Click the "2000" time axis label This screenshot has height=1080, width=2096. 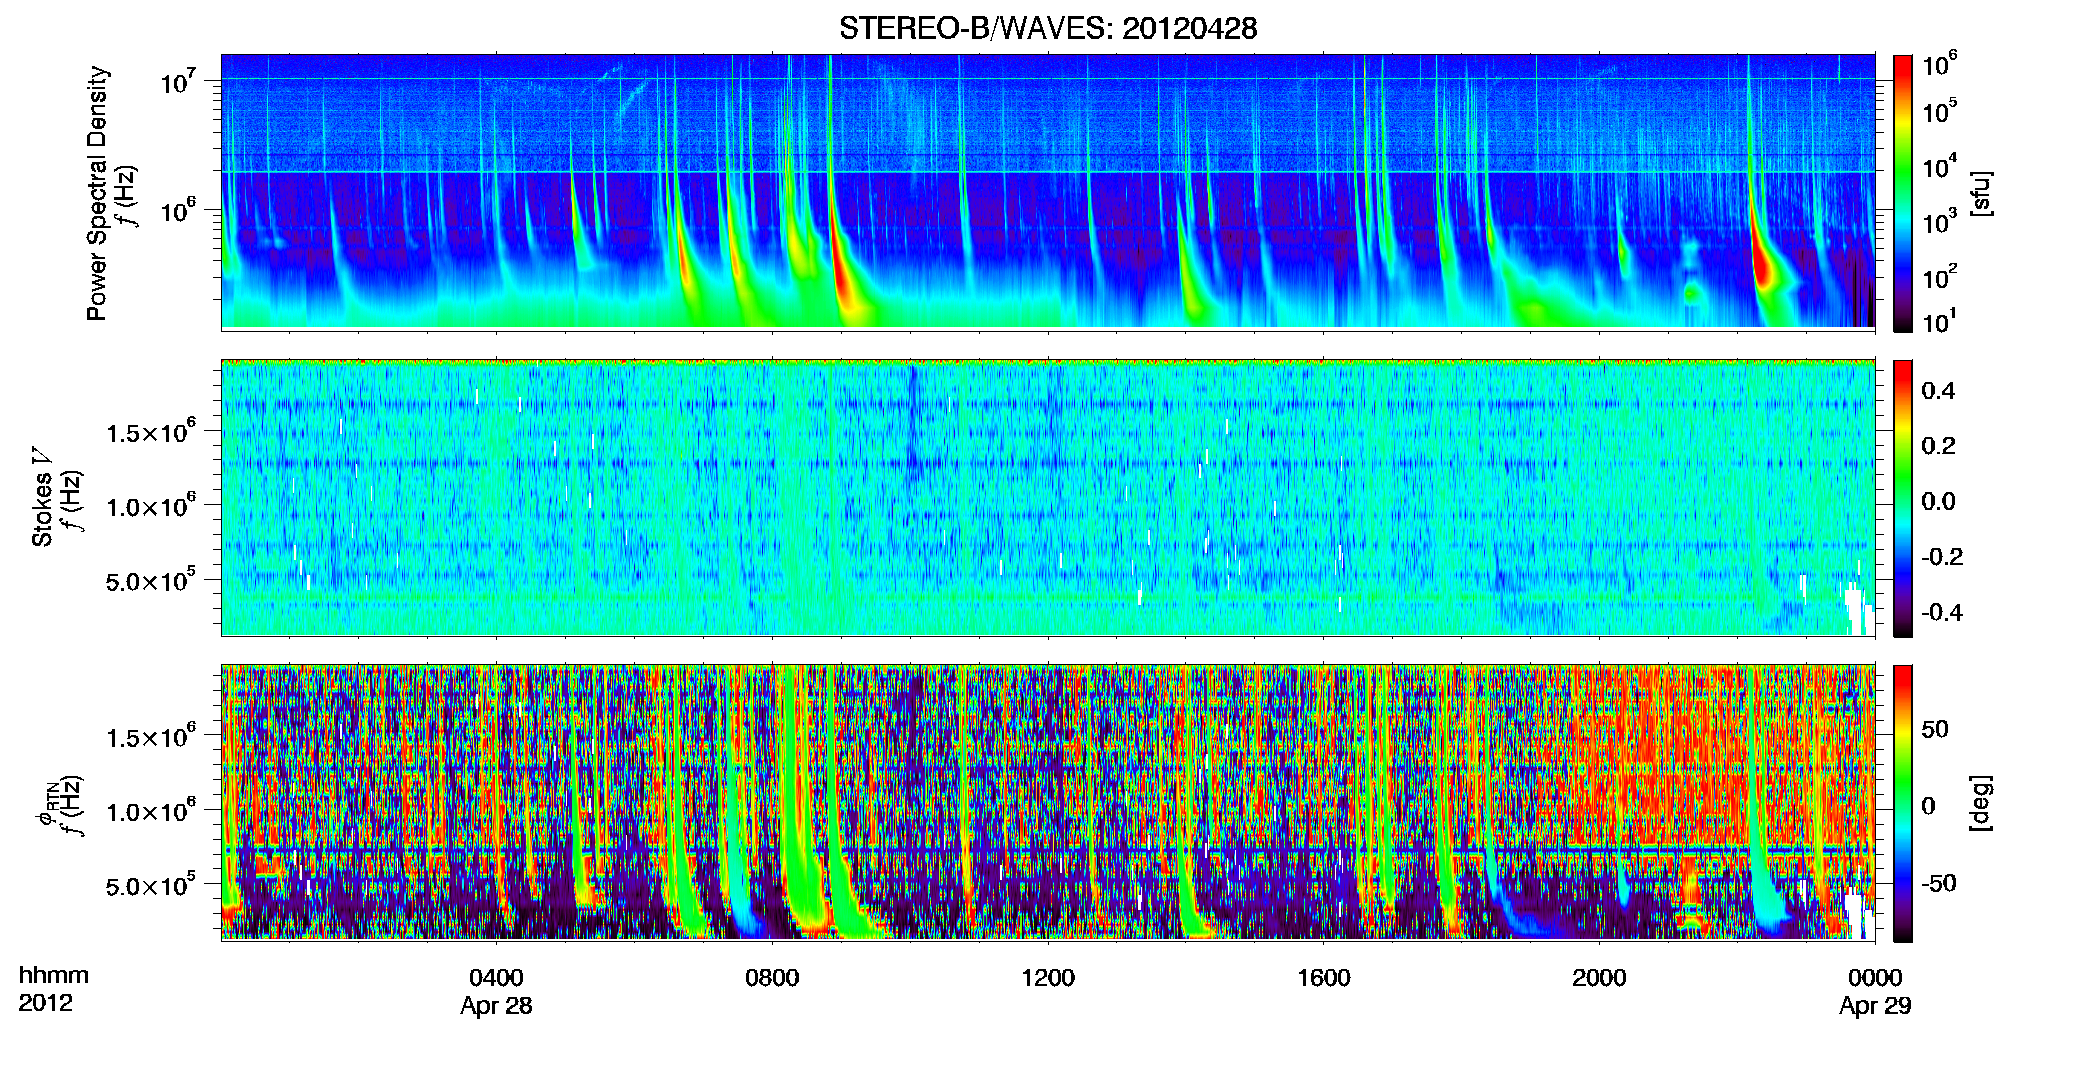coord(1599,978)
